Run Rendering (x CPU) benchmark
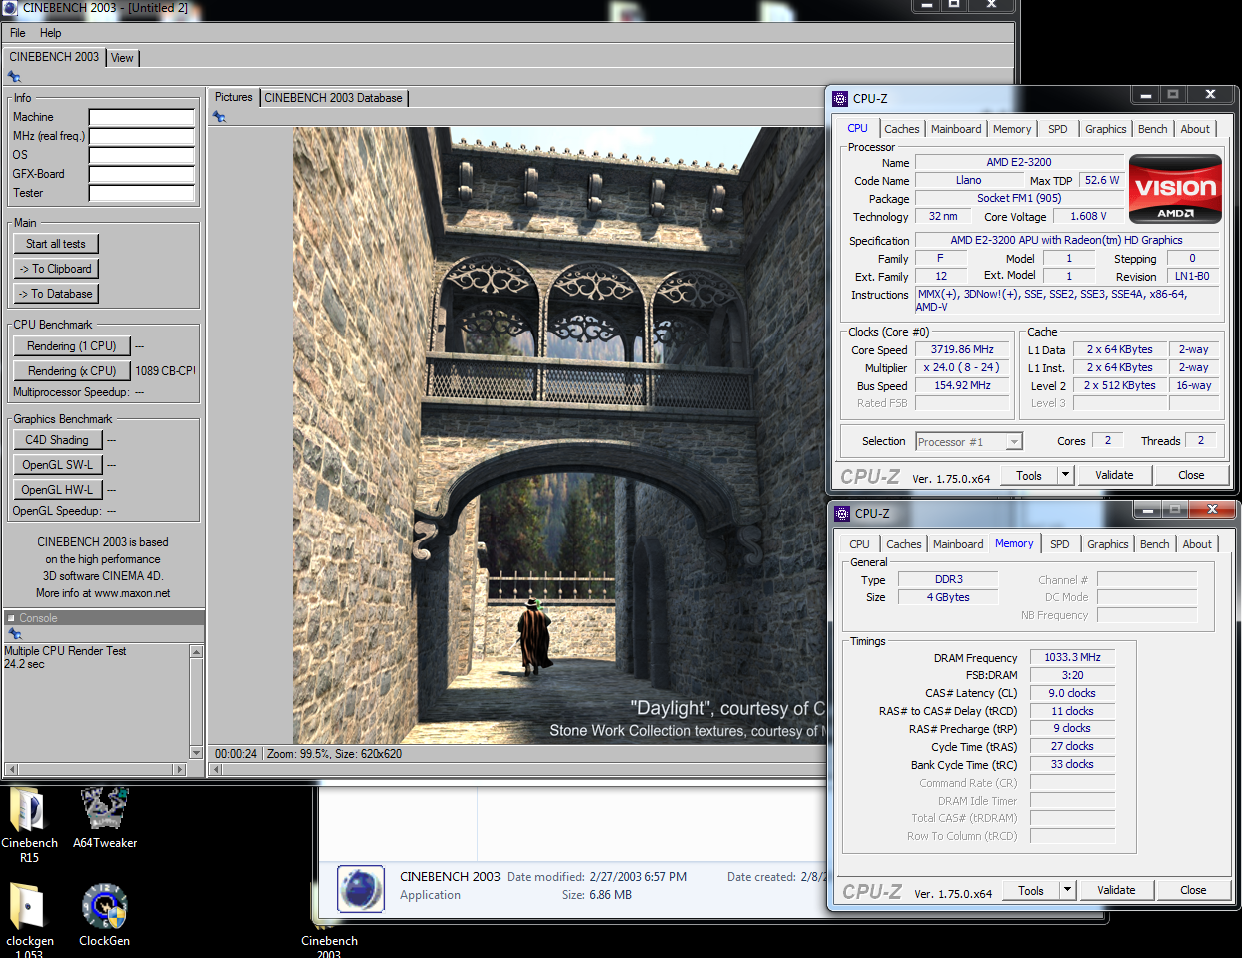Viewport: 1242px width, 958px height. coord(72,371)
